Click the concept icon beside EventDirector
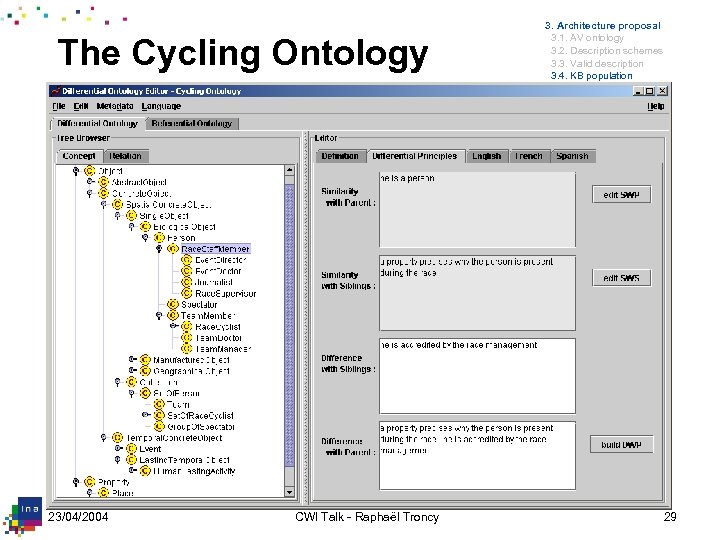720x540 pixels. (x=187, y=260)
